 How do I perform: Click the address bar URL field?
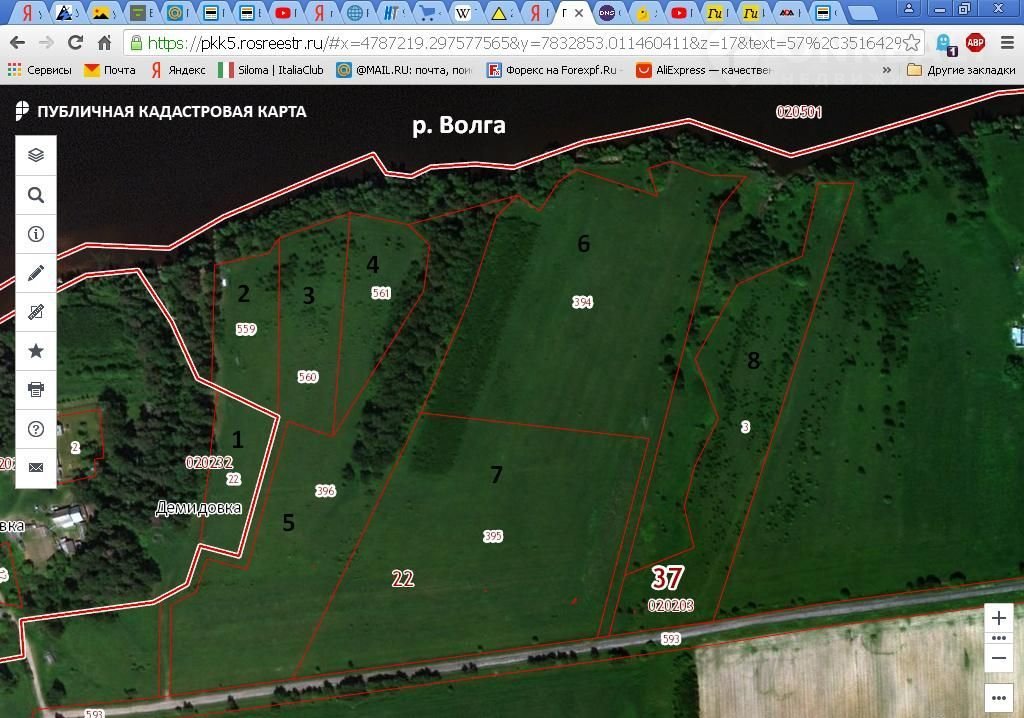tap(520, 43)
